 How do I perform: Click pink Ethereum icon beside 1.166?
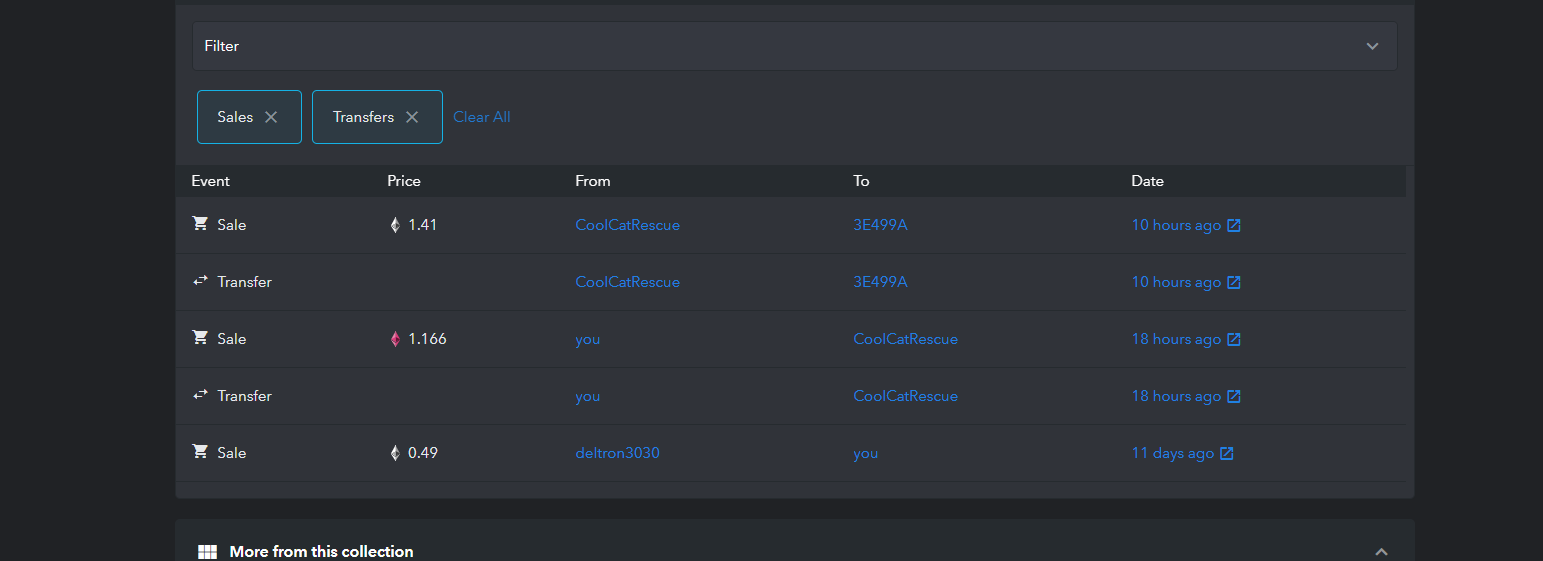coord(395,339)
